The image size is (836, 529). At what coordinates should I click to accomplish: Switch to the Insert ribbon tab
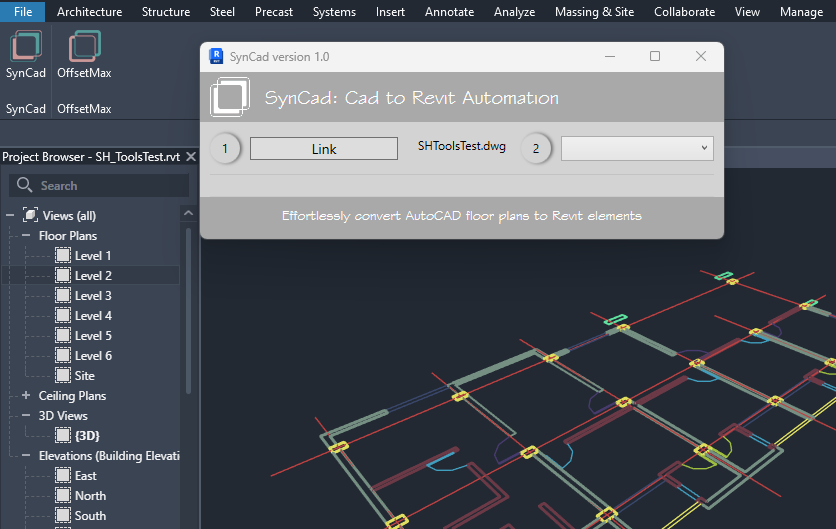coord(390,11)
